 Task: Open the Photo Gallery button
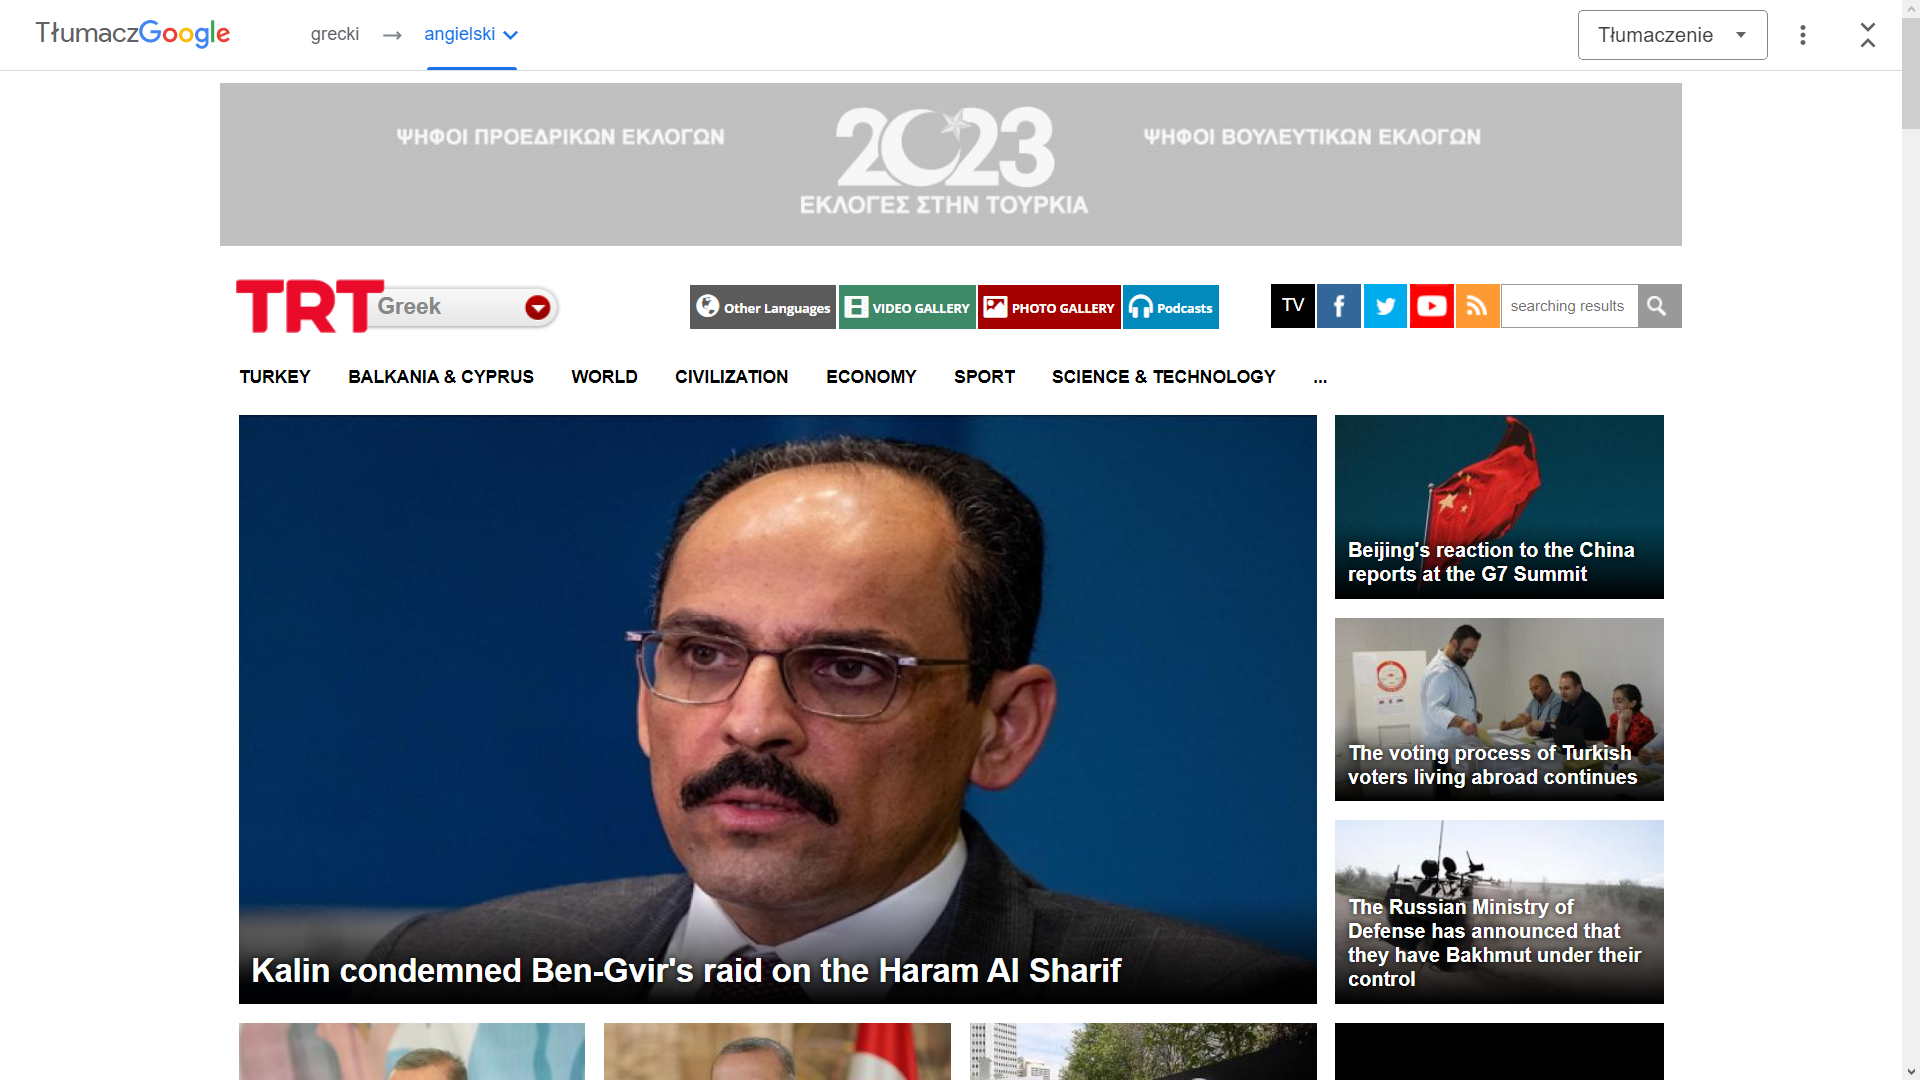click(x=1049, y=307)
